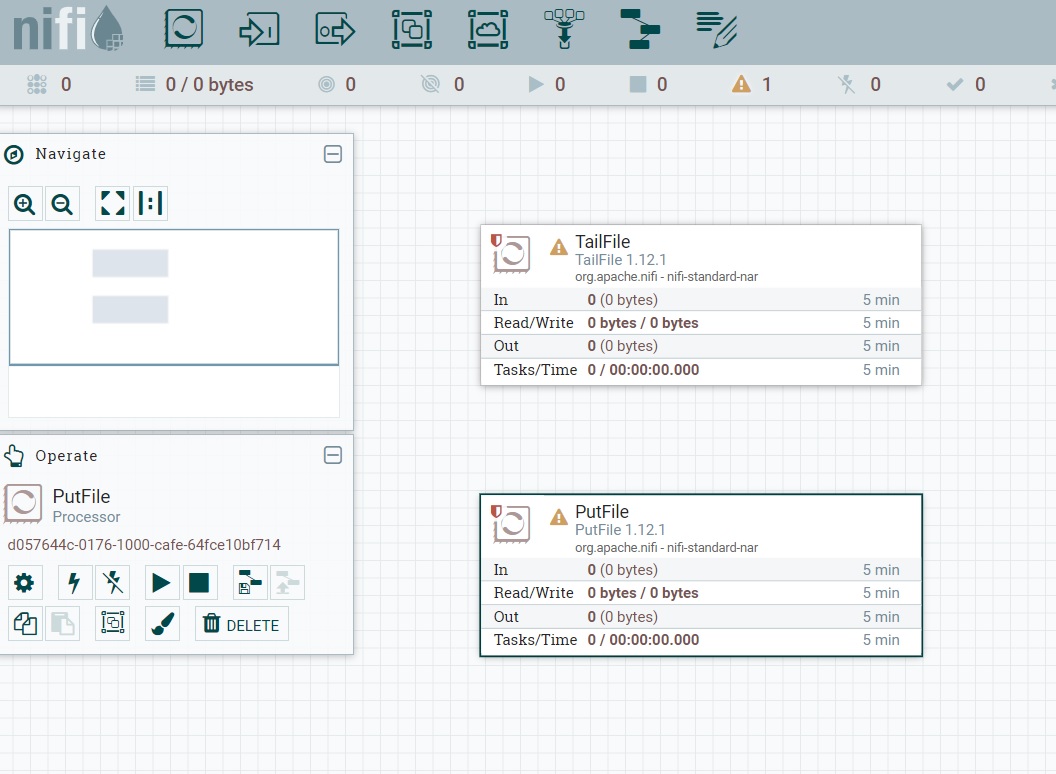Viewport: 1056px width, 774px height.
Task: Select the PutFile processor icon on canvas
Action: pos(511,523)
